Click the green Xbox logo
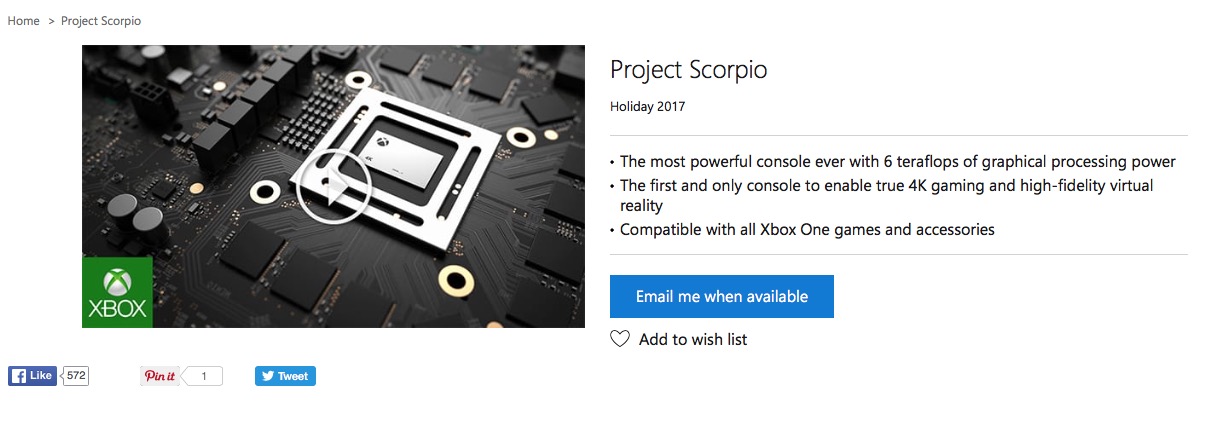The height and width of the screenshot is (434, 1205). coord(117,292)
